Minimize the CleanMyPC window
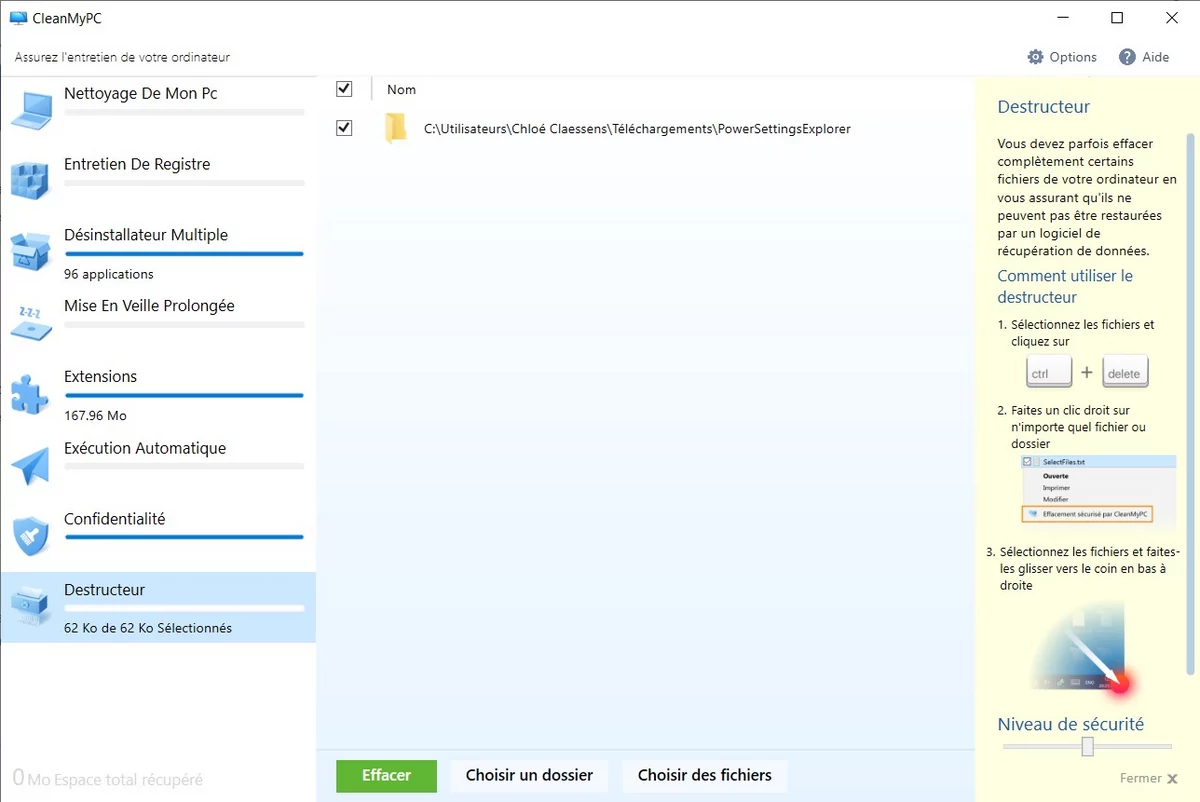The image size is (1200, 802). pos(1063,17)
